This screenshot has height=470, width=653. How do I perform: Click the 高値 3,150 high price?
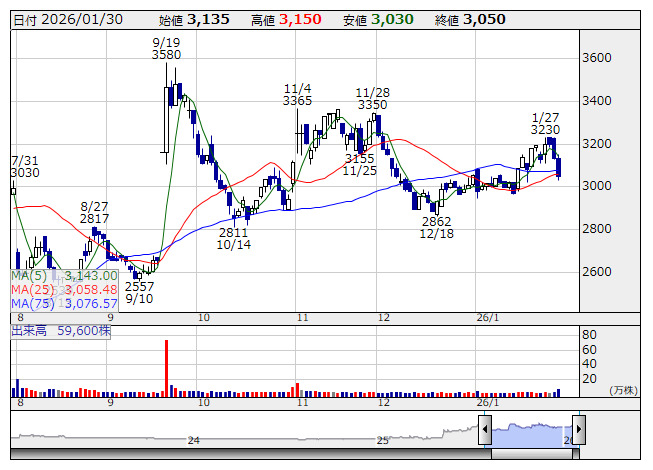coord(286,19)
